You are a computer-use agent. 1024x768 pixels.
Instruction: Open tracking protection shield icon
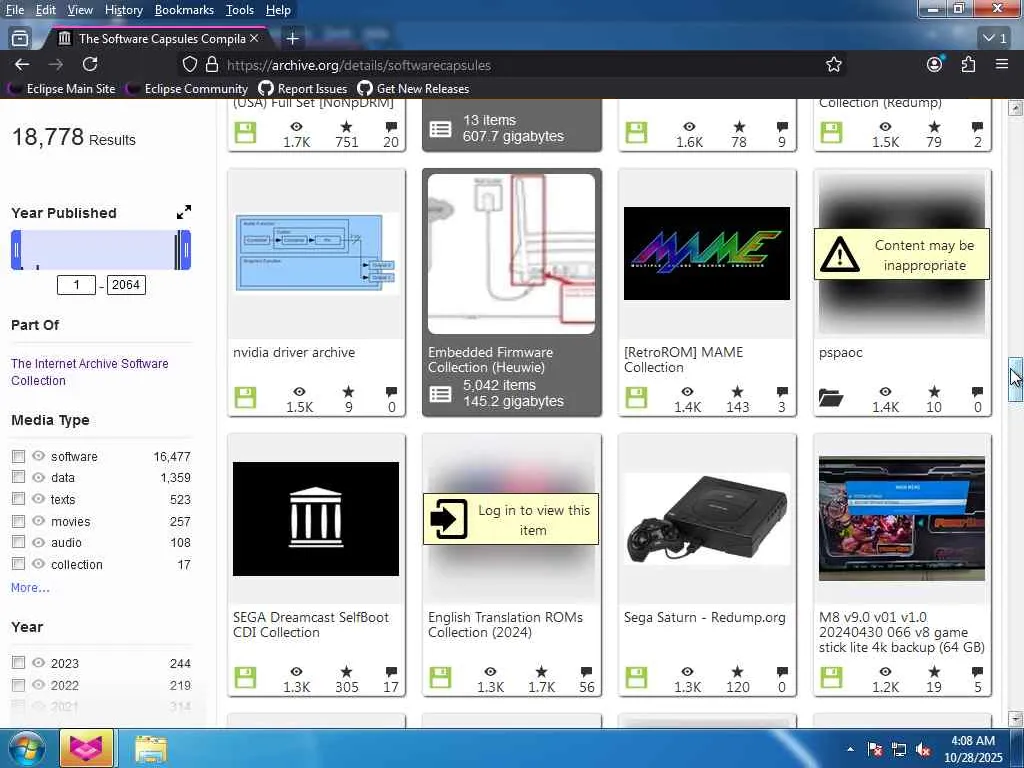coord(189,64)
